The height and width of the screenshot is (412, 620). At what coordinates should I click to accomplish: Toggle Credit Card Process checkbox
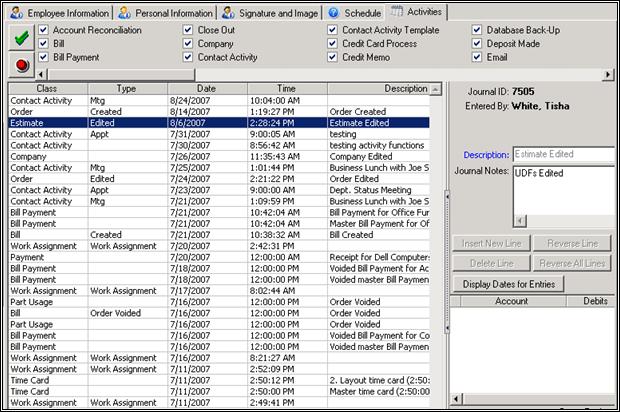(x=333, y=43)
